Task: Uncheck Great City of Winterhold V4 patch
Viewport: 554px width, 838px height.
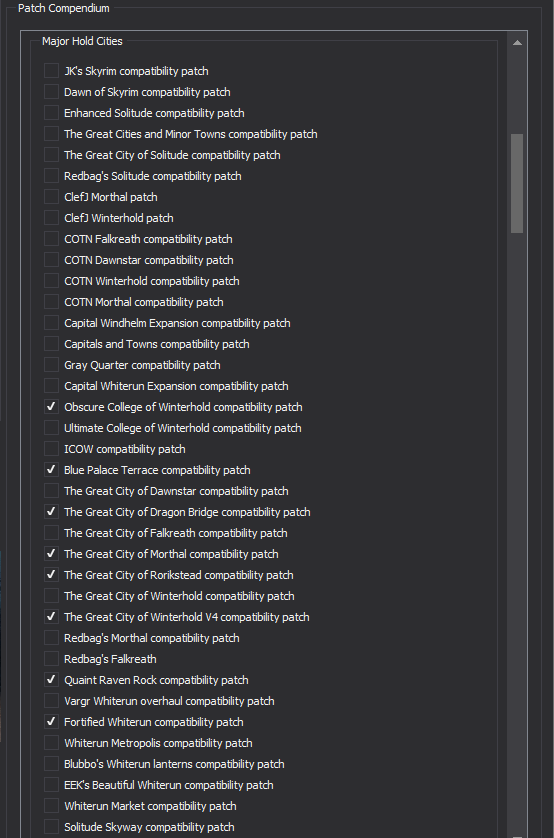Action: tap(51, 617)
